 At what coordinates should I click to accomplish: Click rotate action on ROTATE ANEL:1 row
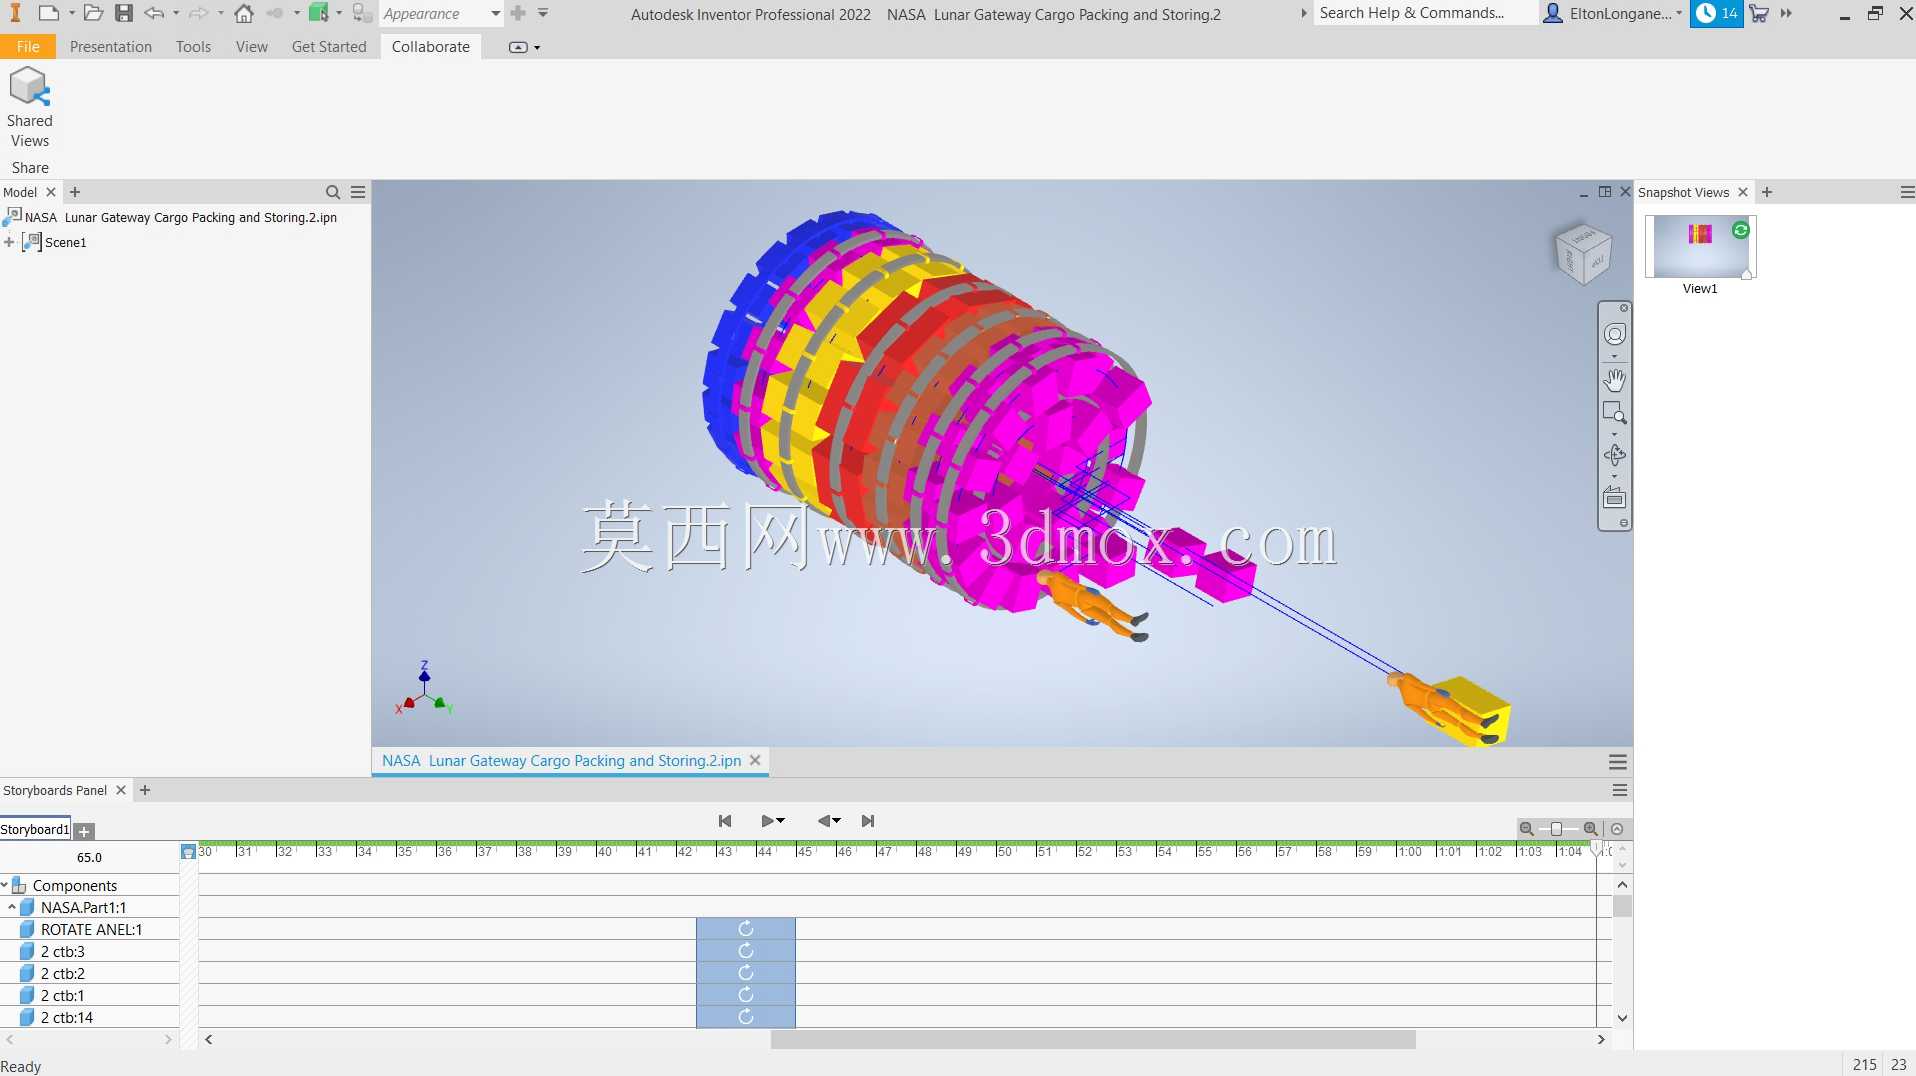click(x=746, y=929)
